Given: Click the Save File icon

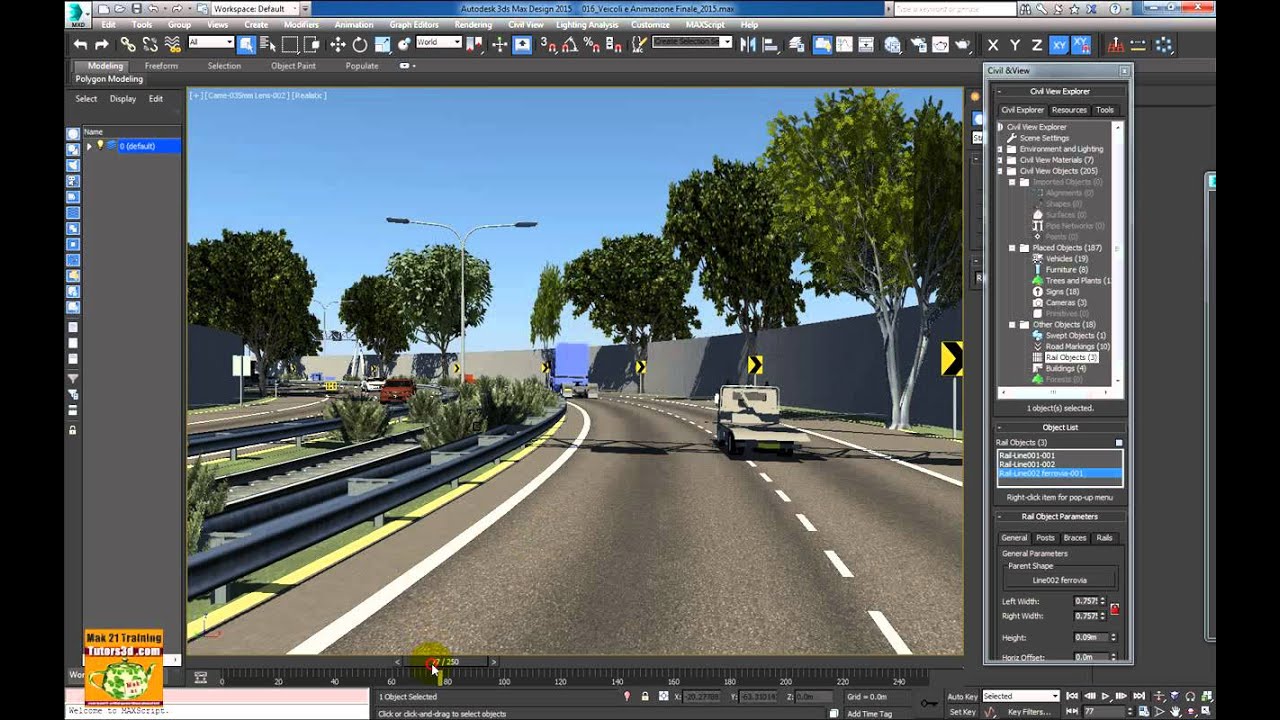Looking at the screenshot, I should (136, 8).
